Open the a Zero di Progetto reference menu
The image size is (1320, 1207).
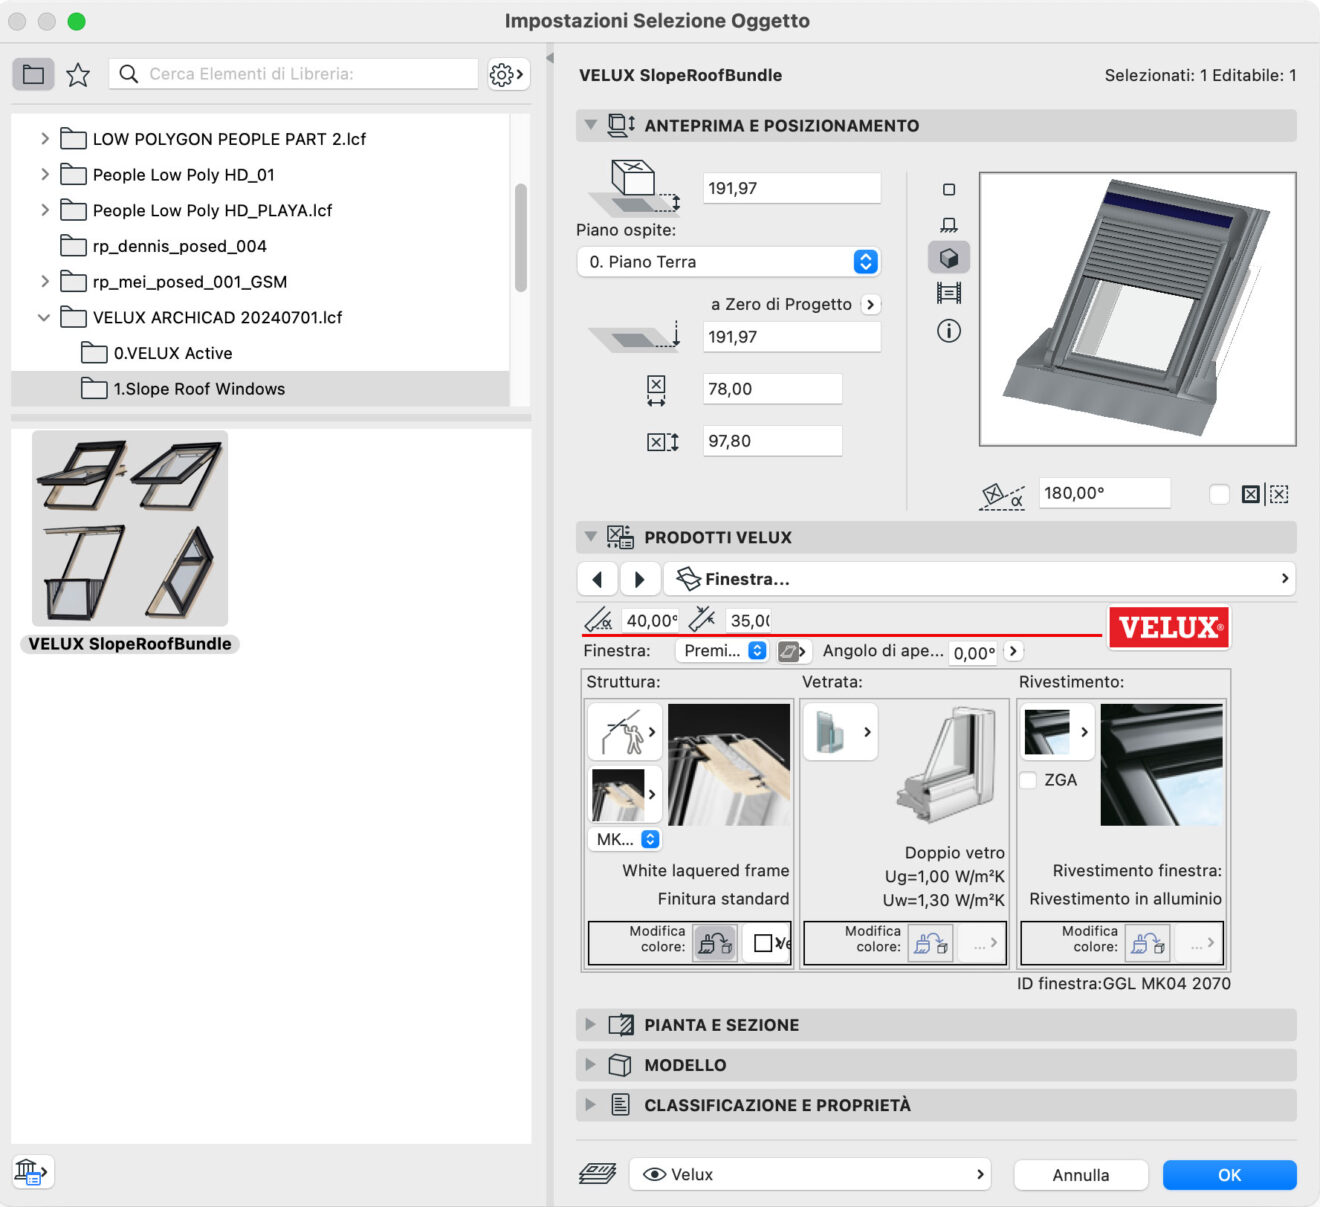coord(871,305)
